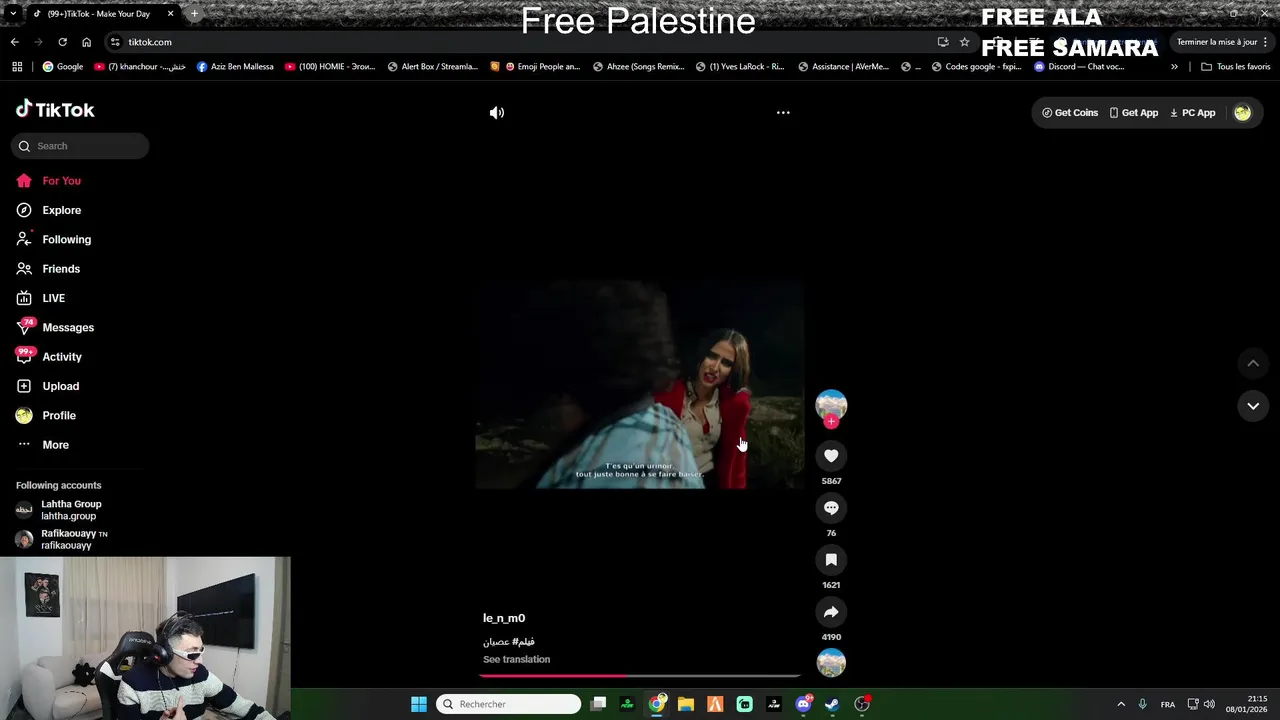Open the Windows Start menu

(x=419, y=704)
